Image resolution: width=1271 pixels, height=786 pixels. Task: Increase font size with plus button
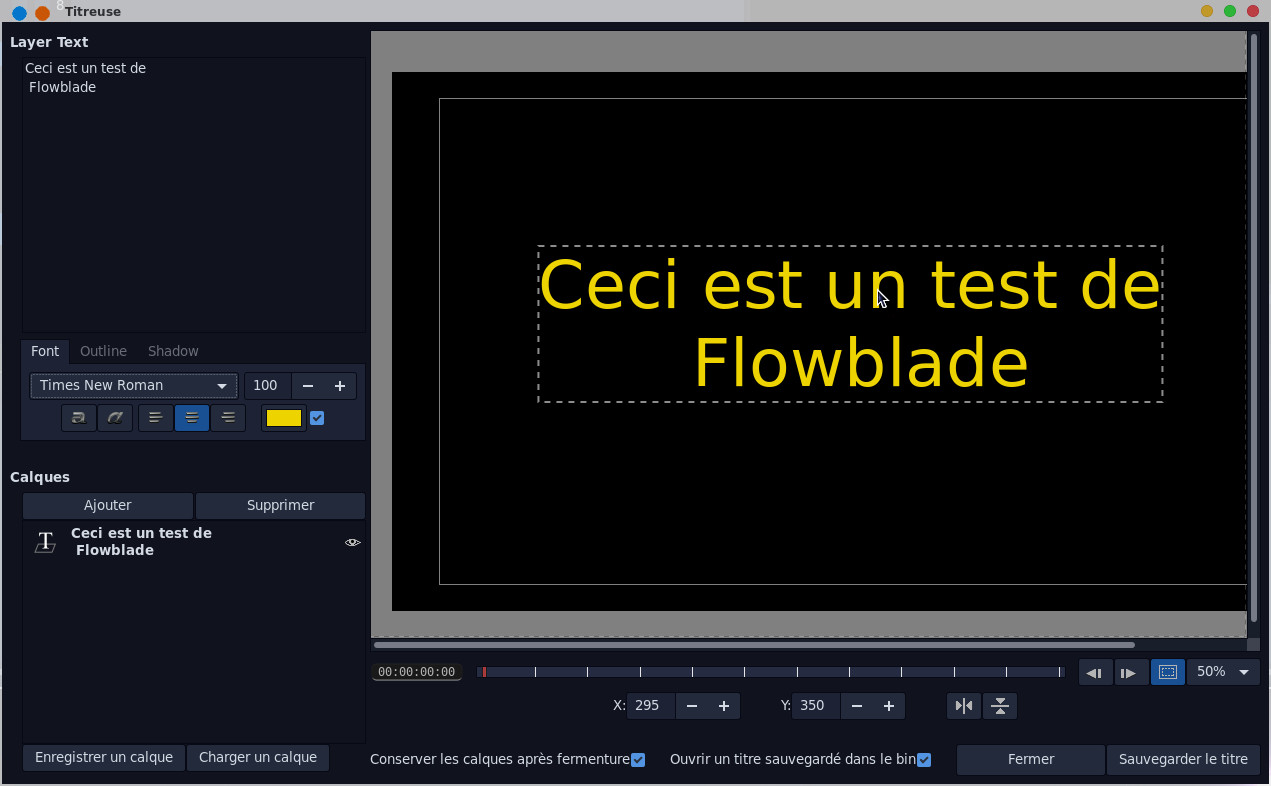click(x=340, y=386)
